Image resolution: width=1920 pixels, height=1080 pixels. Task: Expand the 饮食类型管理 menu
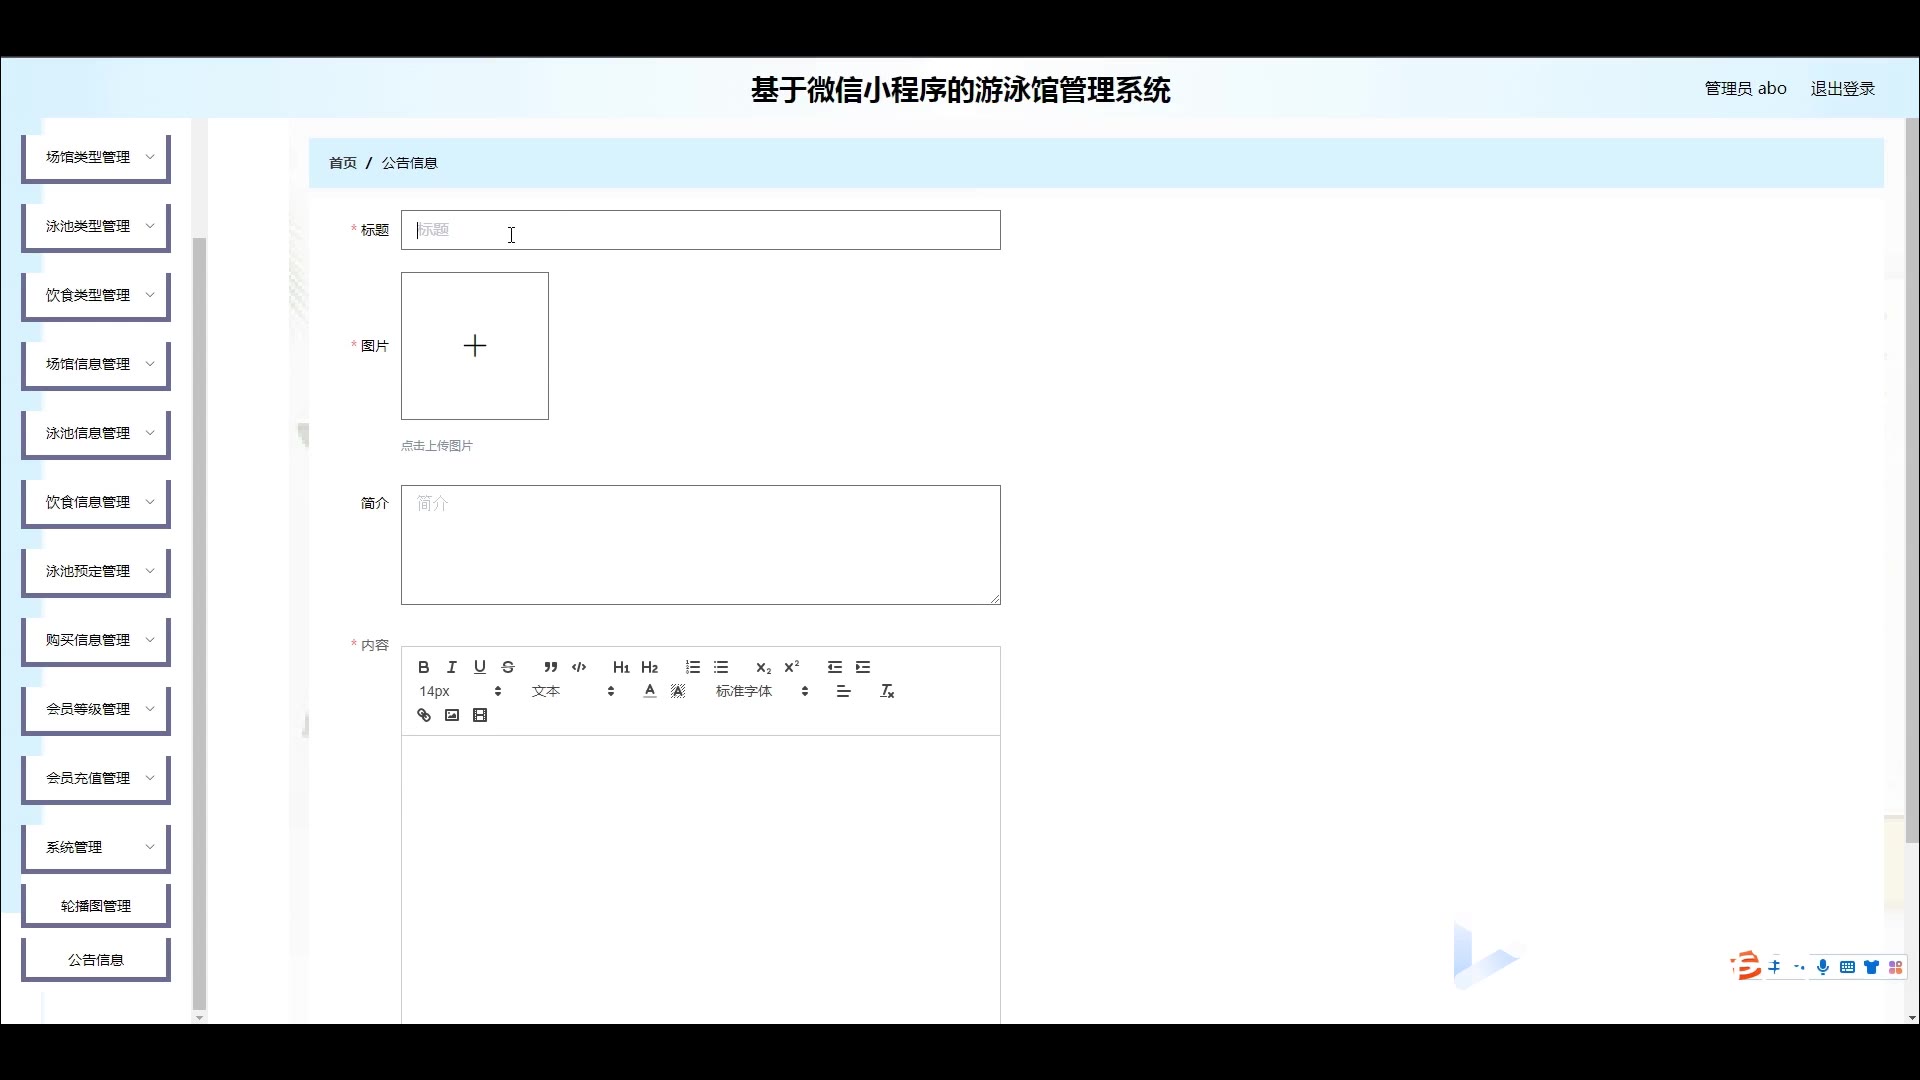coord(96,296)
